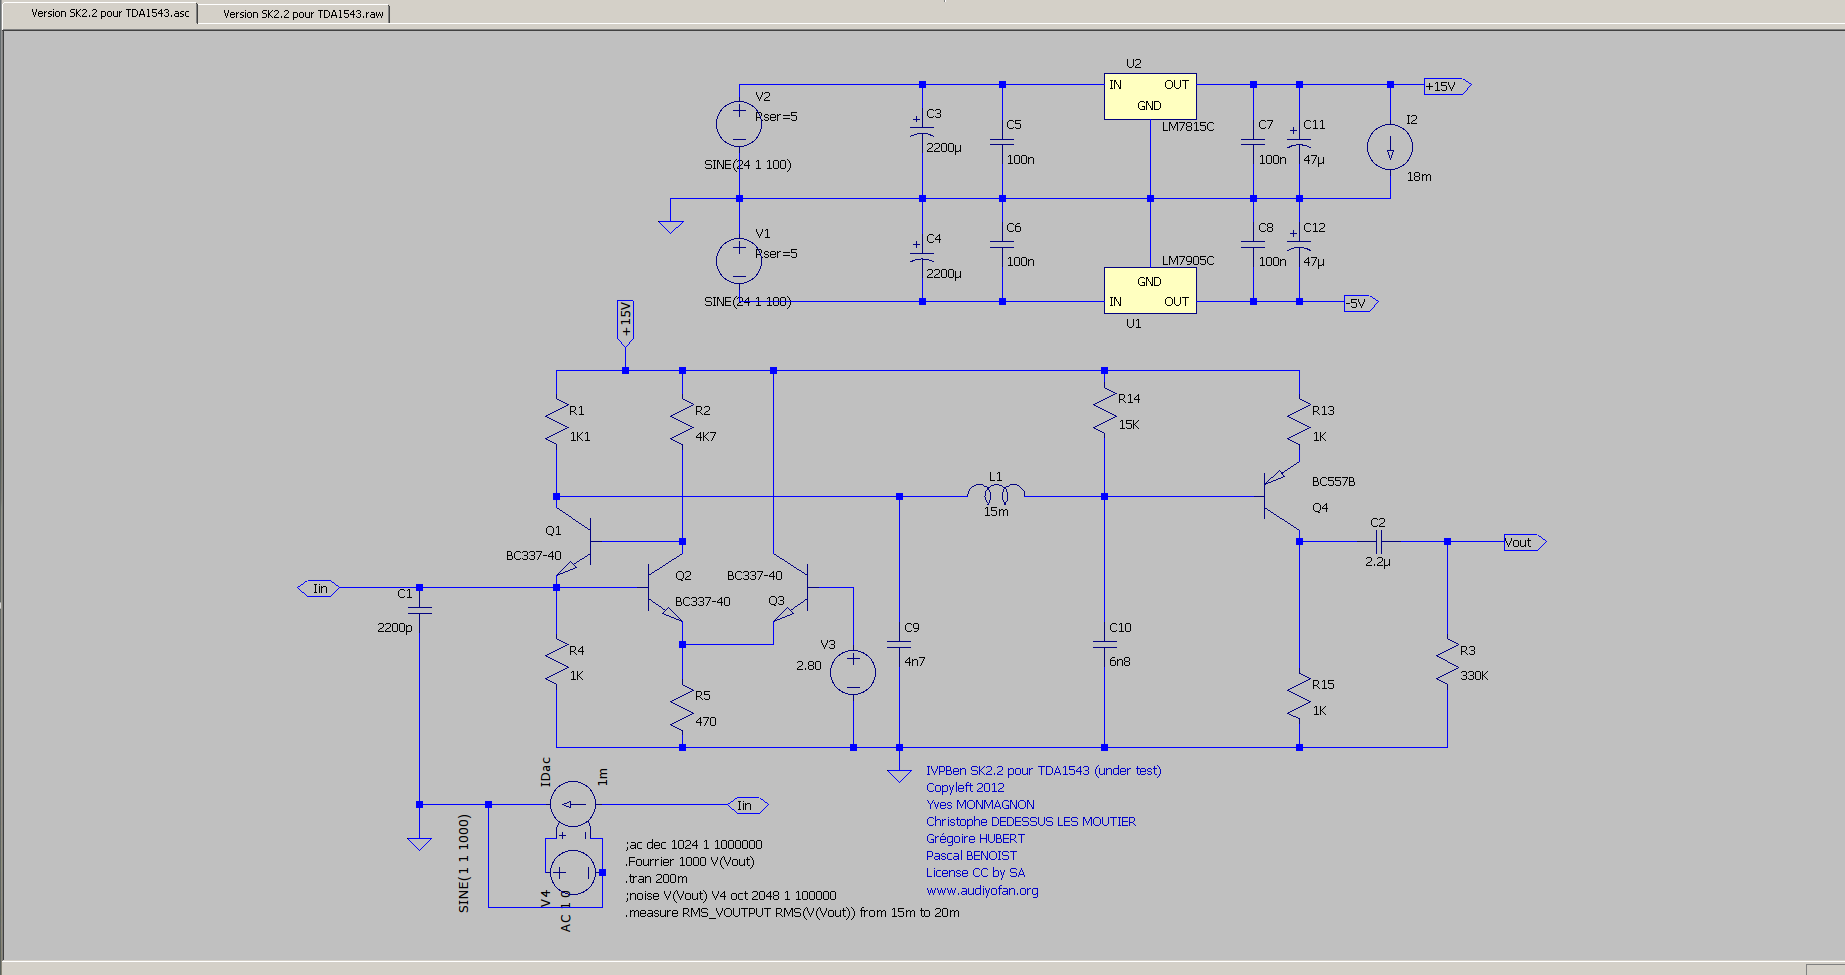
Task: Click the 'Grégoire HUBERT' author text
Action: pyautogui.click(x=975, y=838)
